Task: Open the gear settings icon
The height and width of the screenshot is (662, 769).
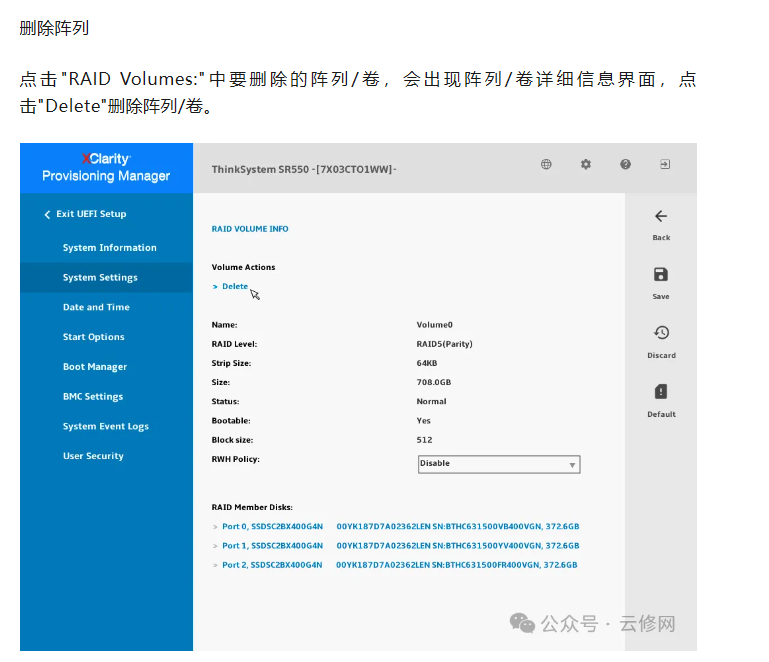Action: 586,164
